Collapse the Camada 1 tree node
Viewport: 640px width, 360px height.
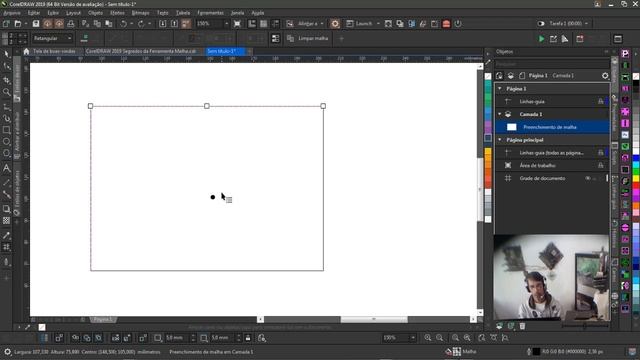tap(500, 114)
